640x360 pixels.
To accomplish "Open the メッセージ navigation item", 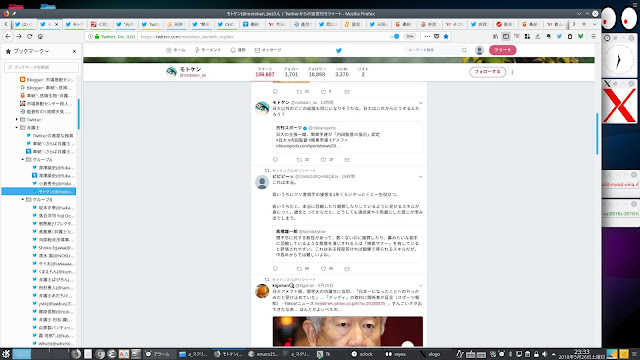I will (268, 50).
